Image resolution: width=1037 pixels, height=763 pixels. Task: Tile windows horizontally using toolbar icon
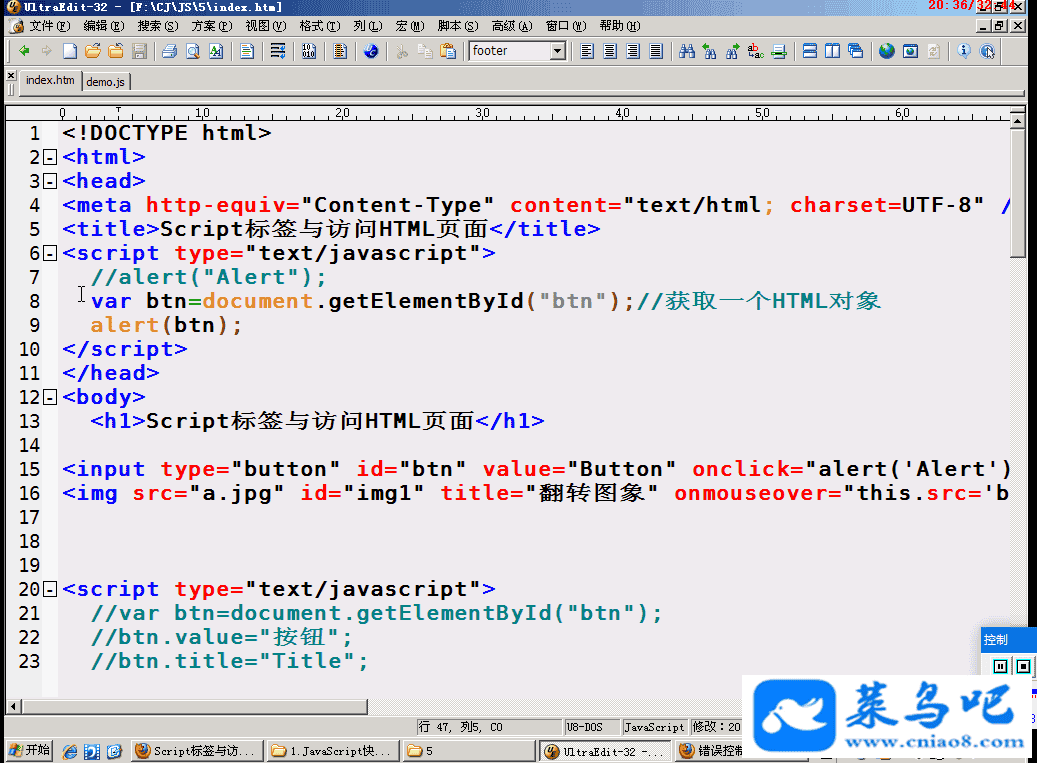point(810,51)
